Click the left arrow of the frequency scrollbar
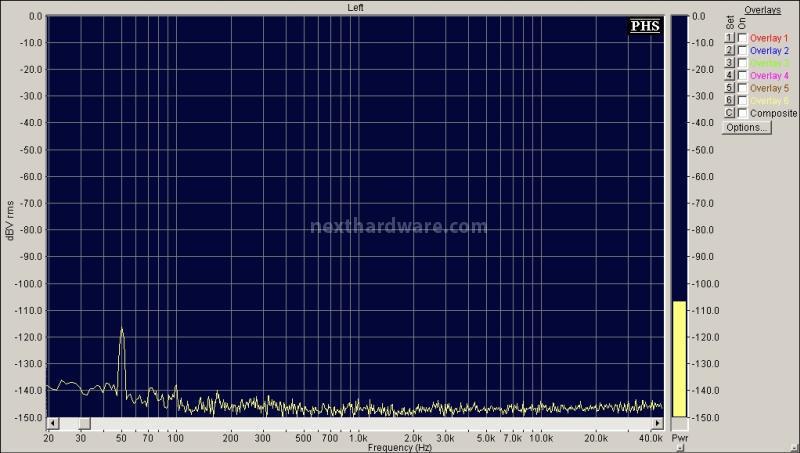Viewport: 800px width, 453px height. pos(53,423)
